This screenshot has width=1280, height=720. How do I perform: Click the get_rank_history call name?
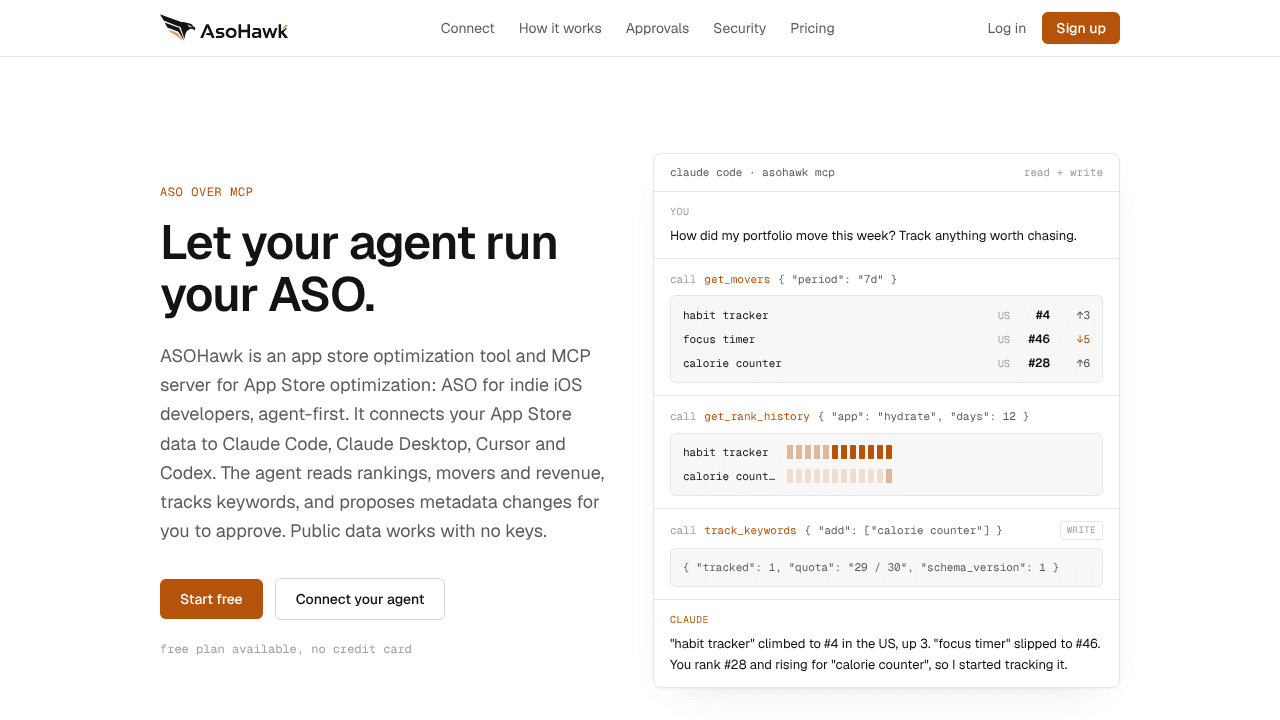point(757,416)
